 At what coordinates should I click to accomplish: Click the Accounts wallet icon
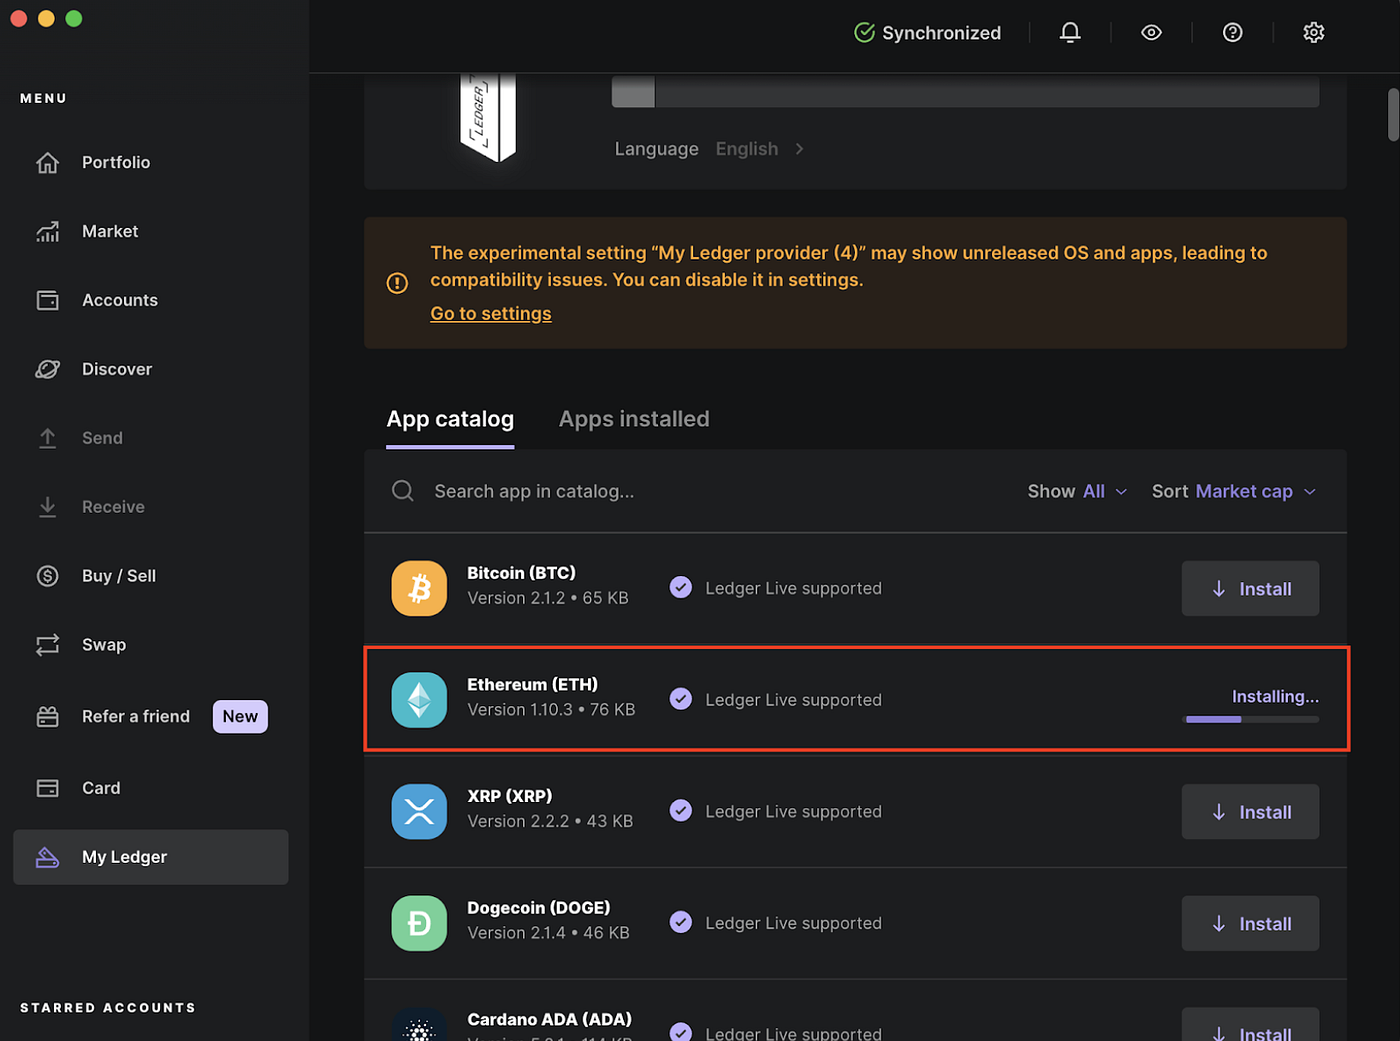point(47,300)
